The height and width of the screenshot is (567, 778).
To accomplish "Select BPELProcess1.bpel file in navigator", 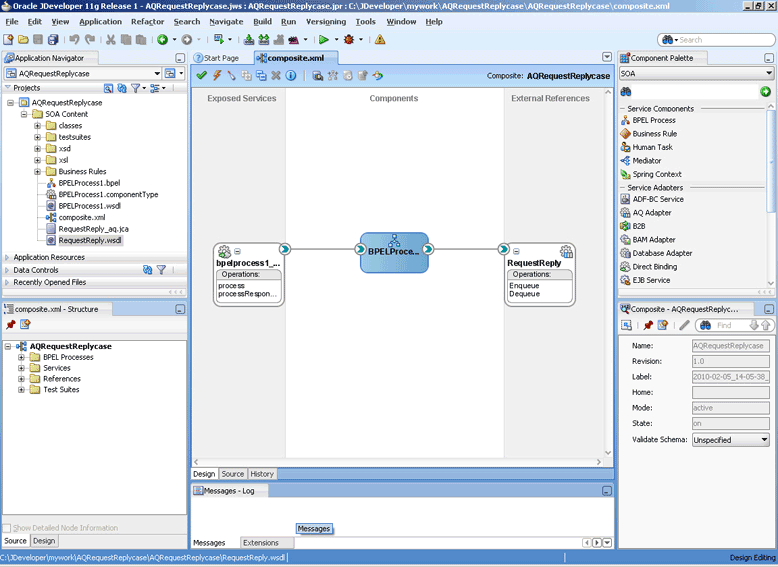I will point(89,183).
